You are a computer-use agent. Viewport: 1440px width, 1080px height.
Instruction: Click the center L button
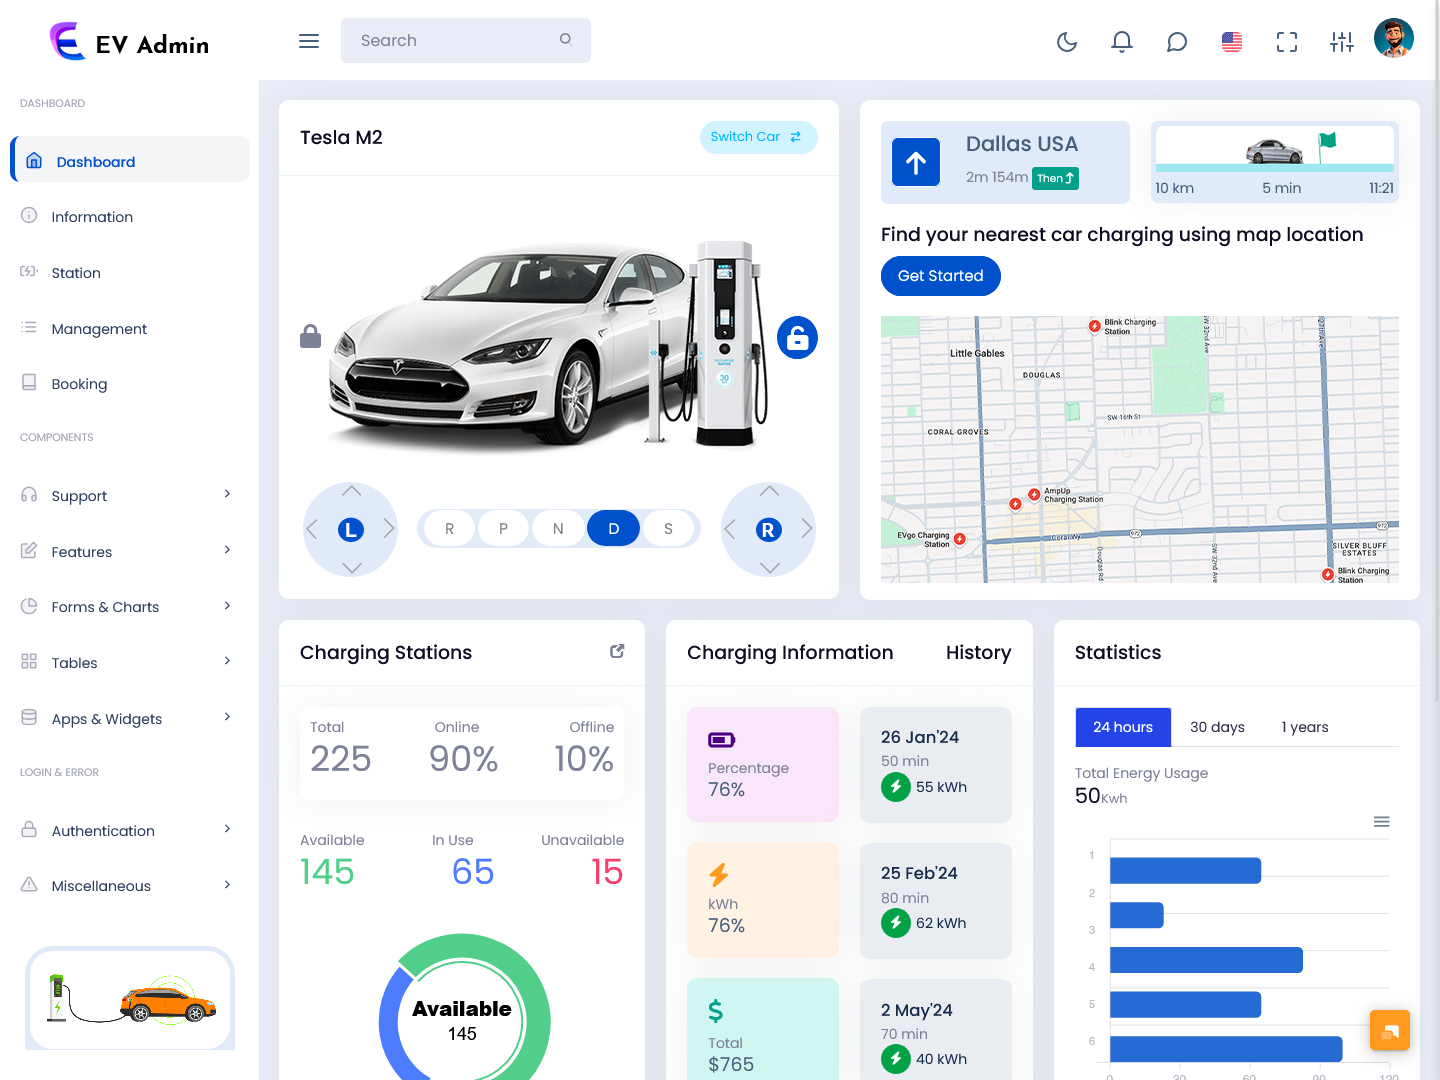tap(351, 530)
